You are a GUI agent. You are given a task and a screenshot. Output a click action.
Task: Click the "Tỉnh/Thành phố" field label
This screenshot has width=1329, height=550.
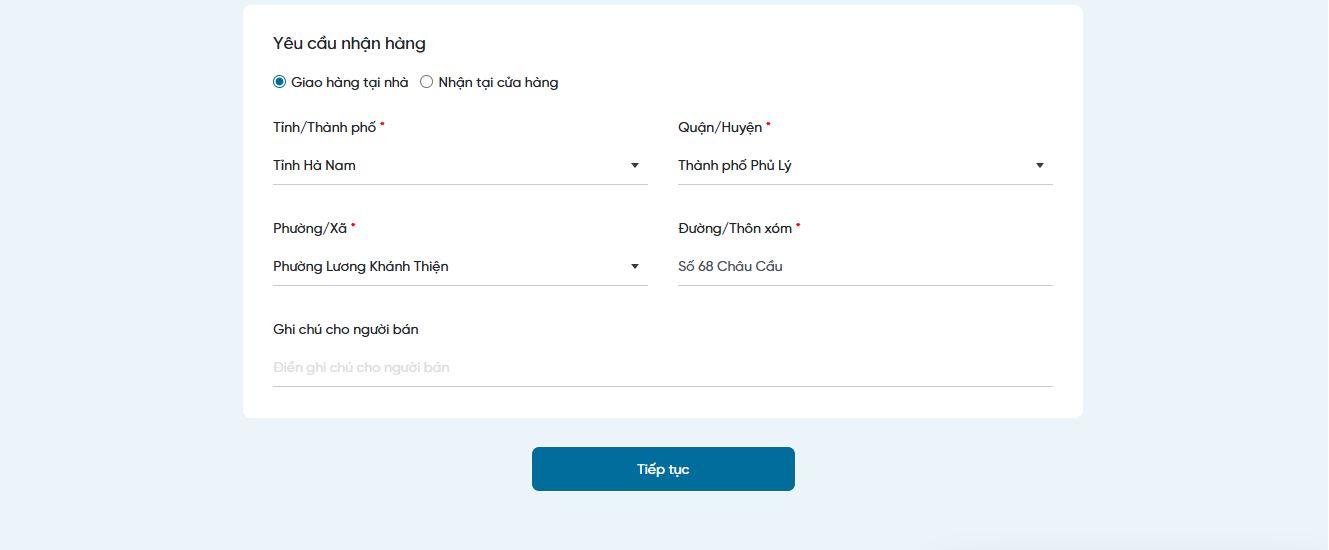[x=325, y=127]
